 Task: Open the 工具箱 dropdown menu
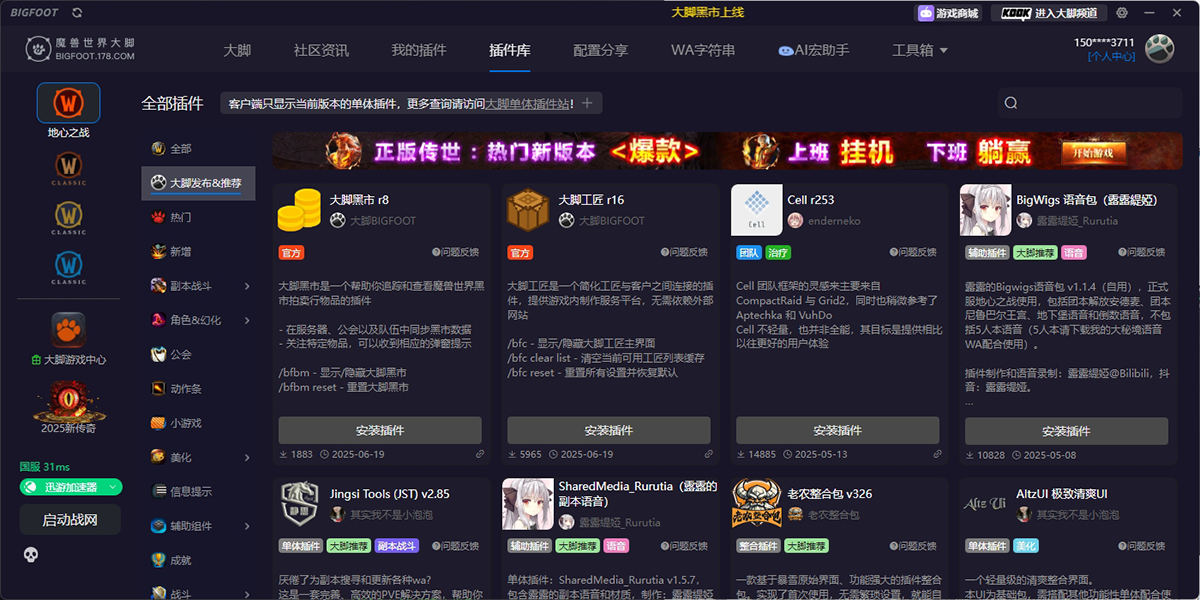[x=918, y=48]
